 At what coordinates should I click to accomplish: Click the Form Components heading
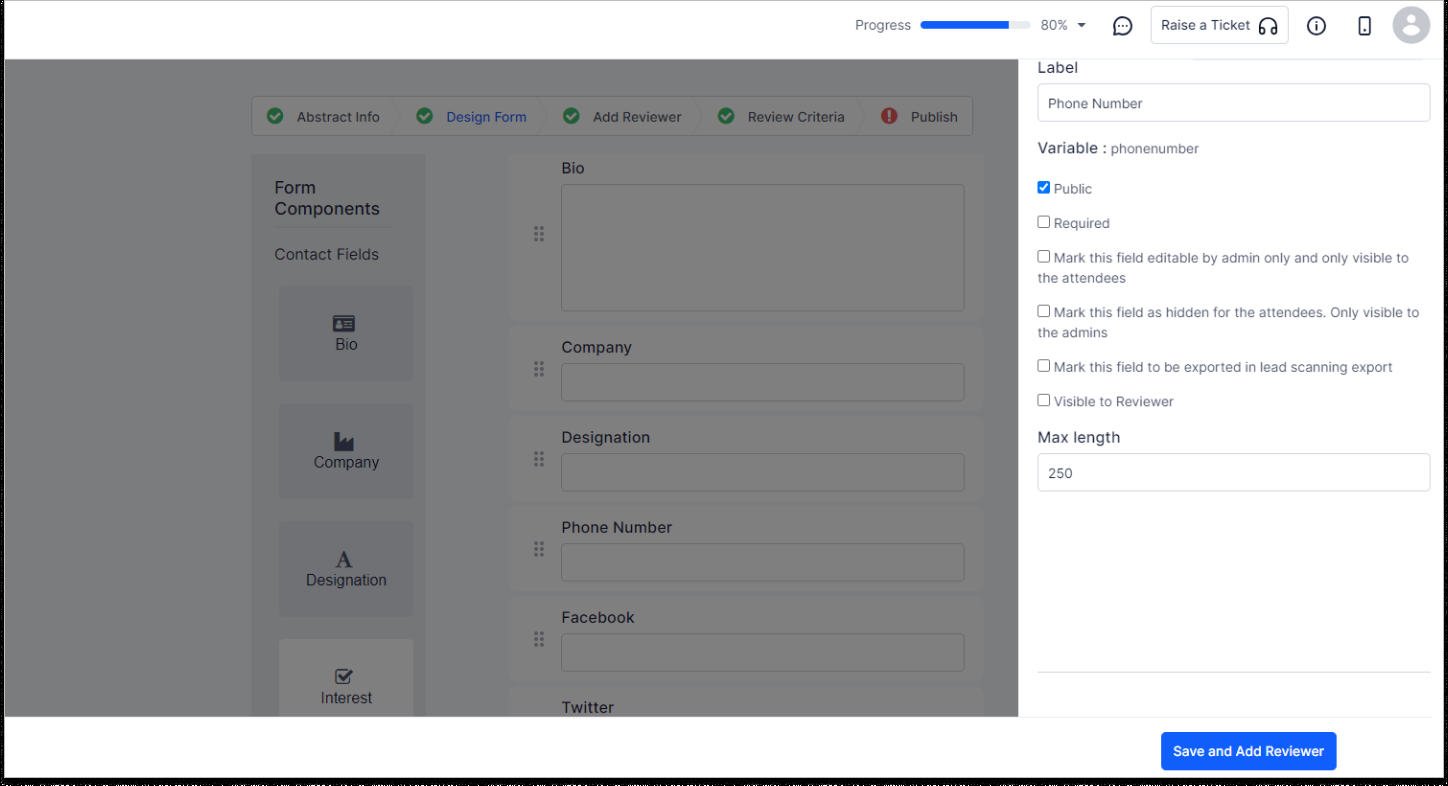click(327, 198)
